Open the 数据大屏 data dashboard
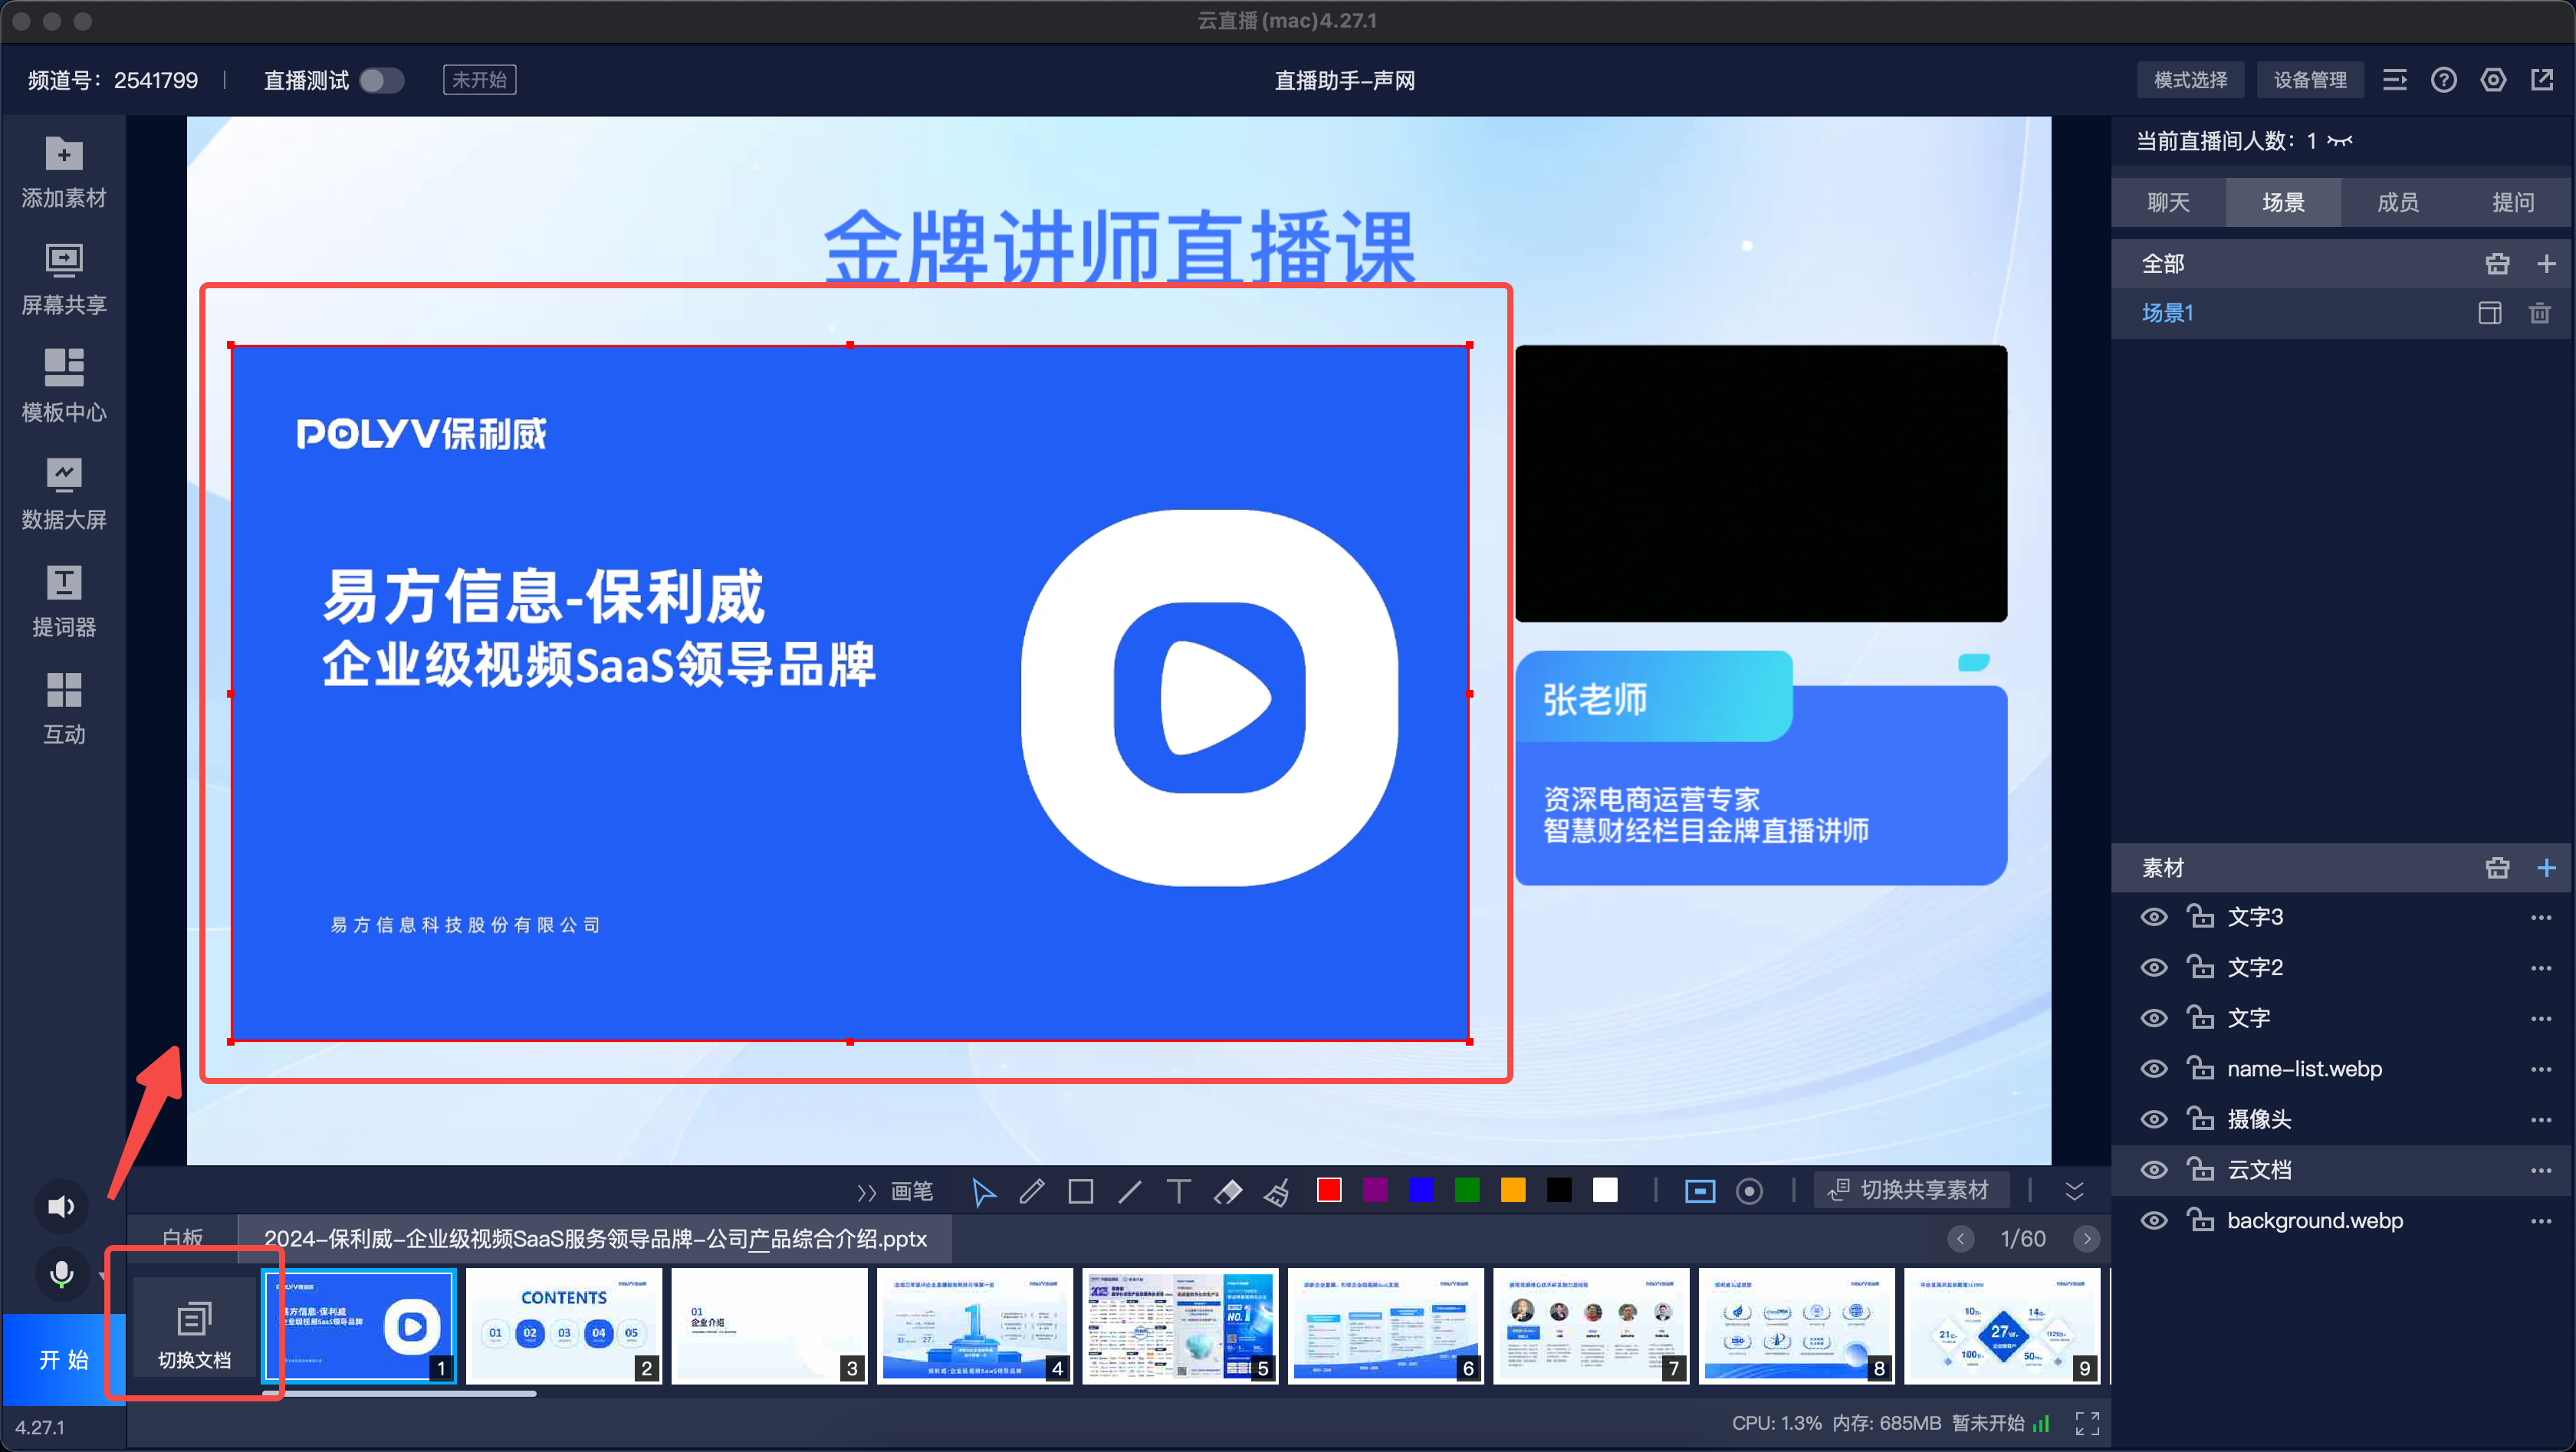Viewport: 2576px width, 1452px height. point(64,493)
